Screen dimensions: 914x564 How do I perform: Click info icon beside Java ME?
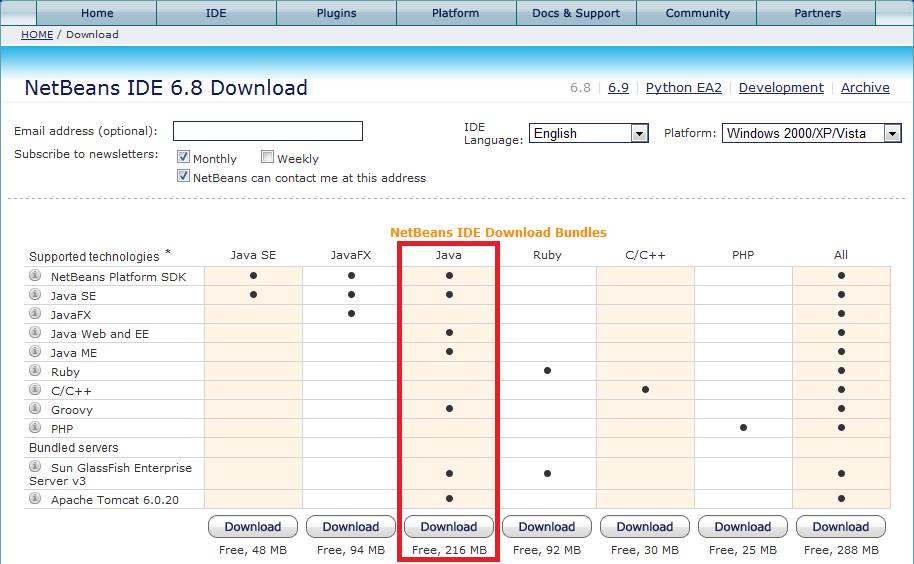click(35, 351)
